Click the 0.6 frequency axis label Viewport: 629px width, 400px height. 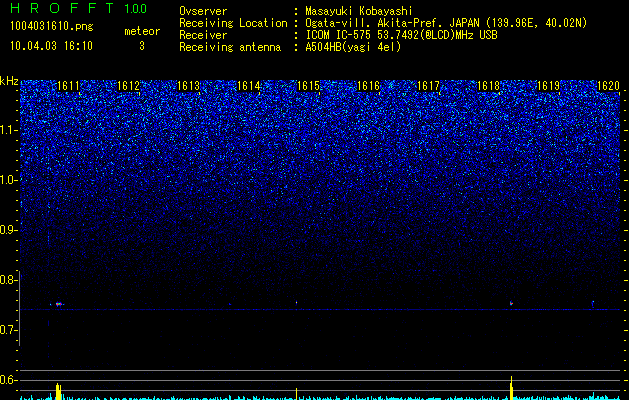coord(8,380)
